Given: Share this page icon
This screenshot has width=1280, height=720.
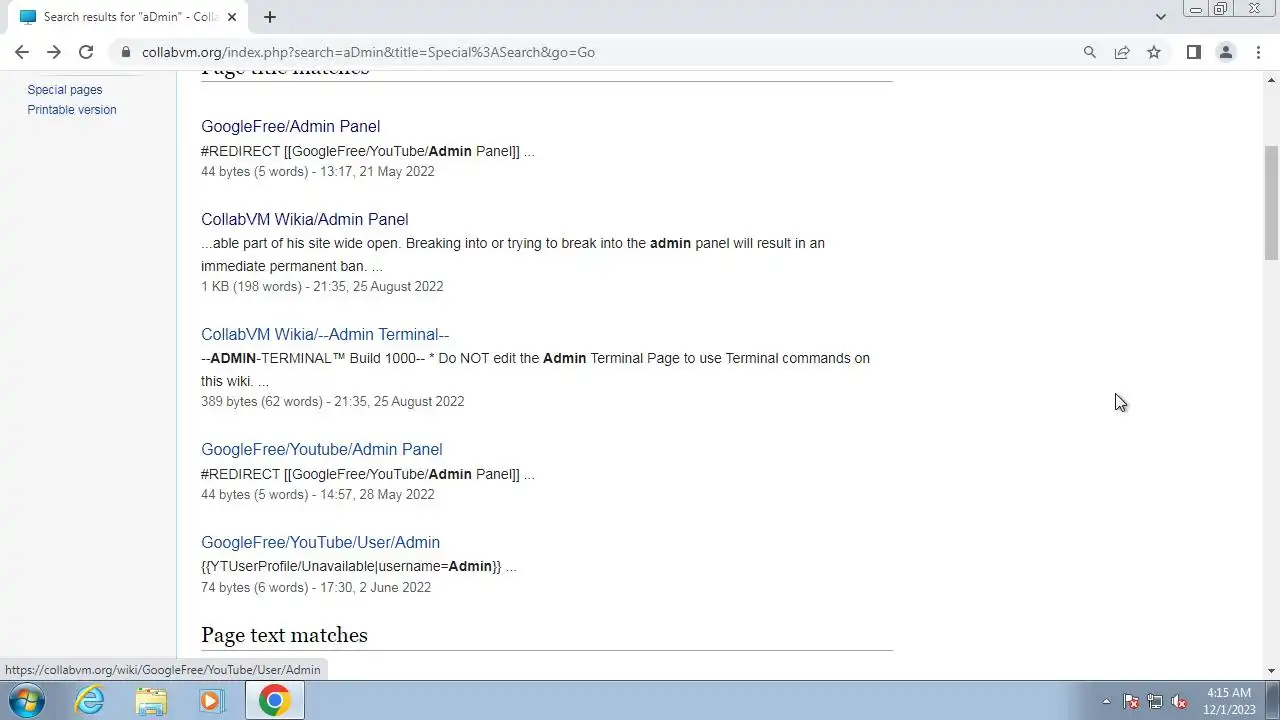Looking at the screenshot, I should pos(1122,52).
